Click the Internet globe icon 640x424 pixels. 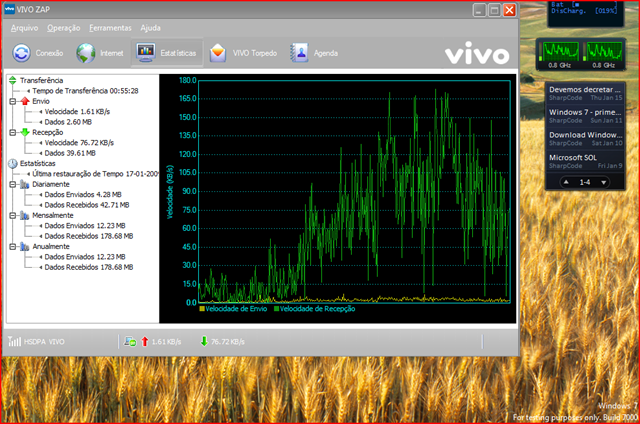click(86, 53)
